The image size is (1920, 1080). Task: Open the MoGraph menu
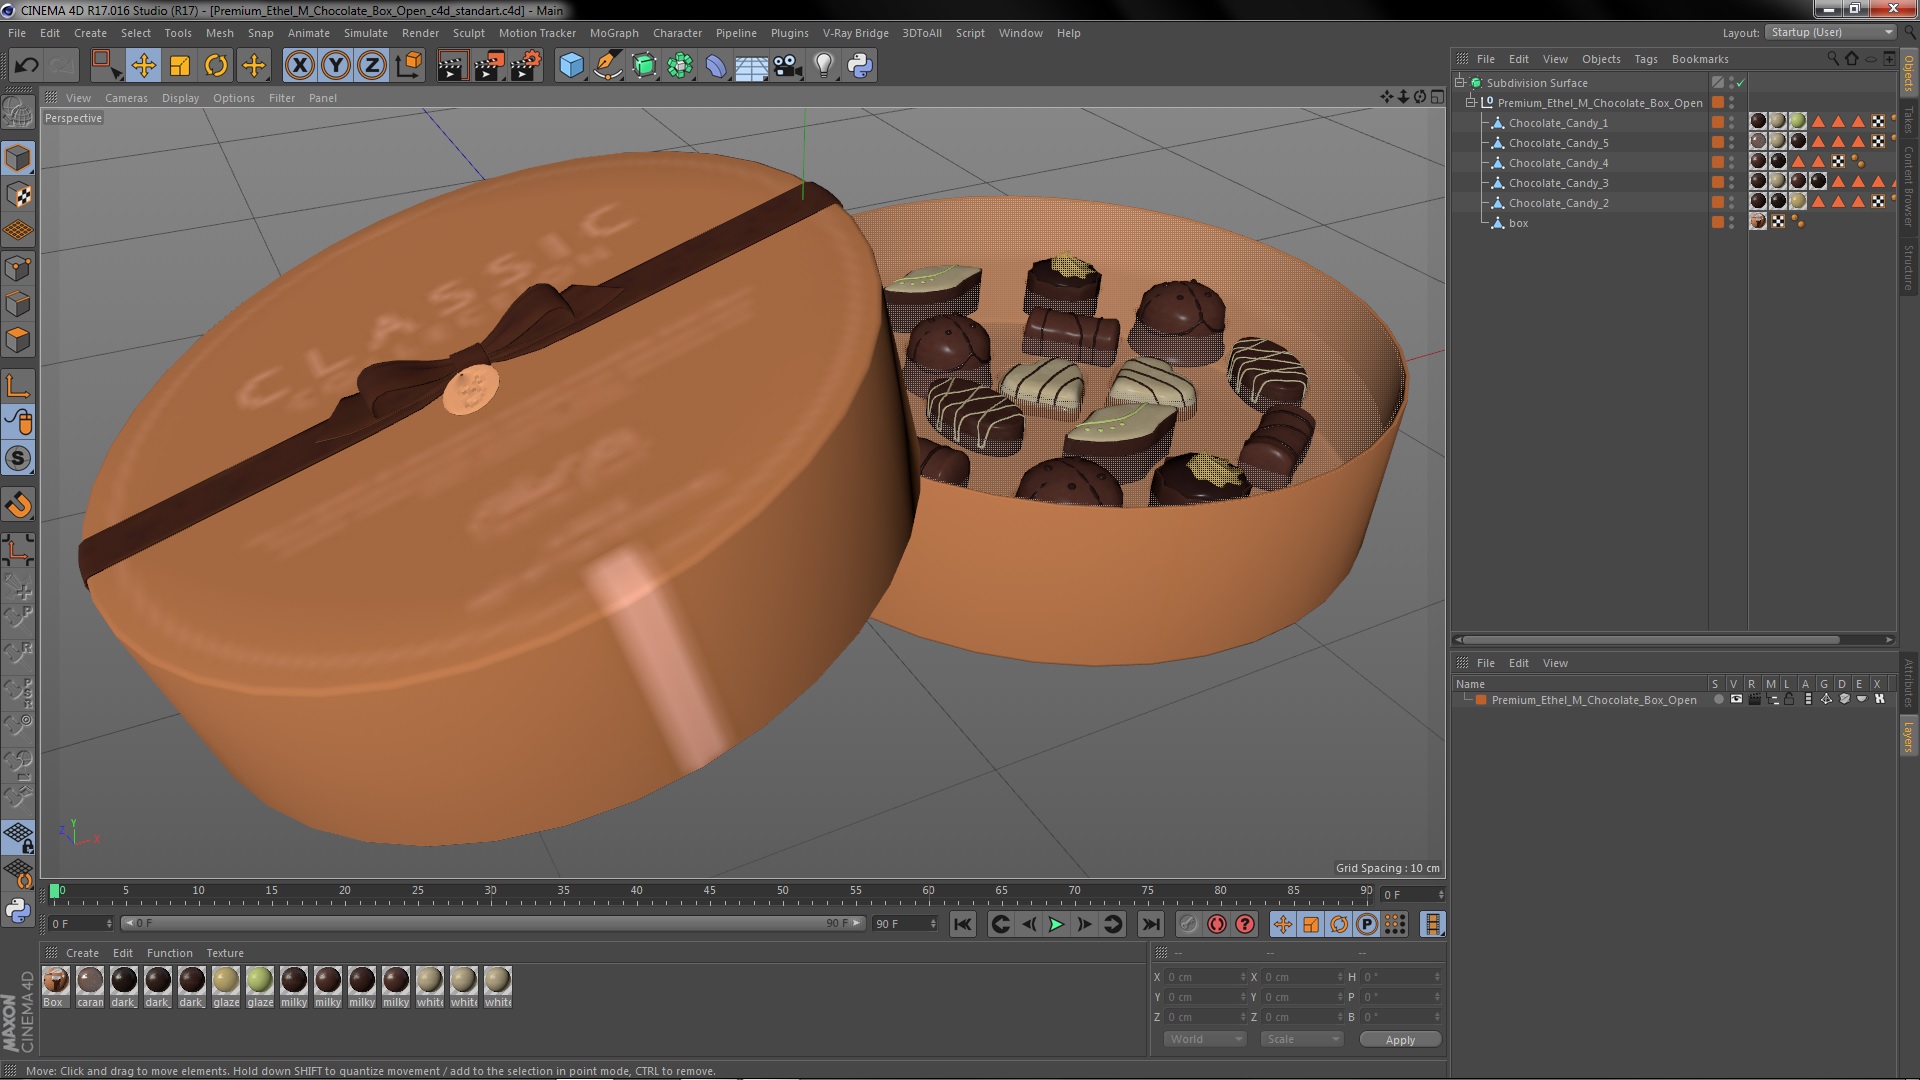click(x=614, y=33)
